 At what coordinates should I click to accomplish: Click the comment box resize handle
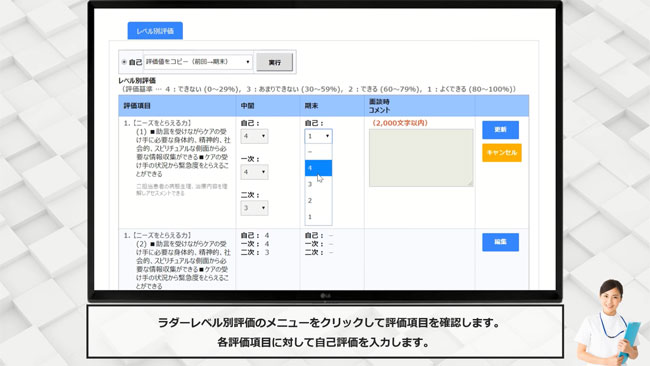click(470, 184)
